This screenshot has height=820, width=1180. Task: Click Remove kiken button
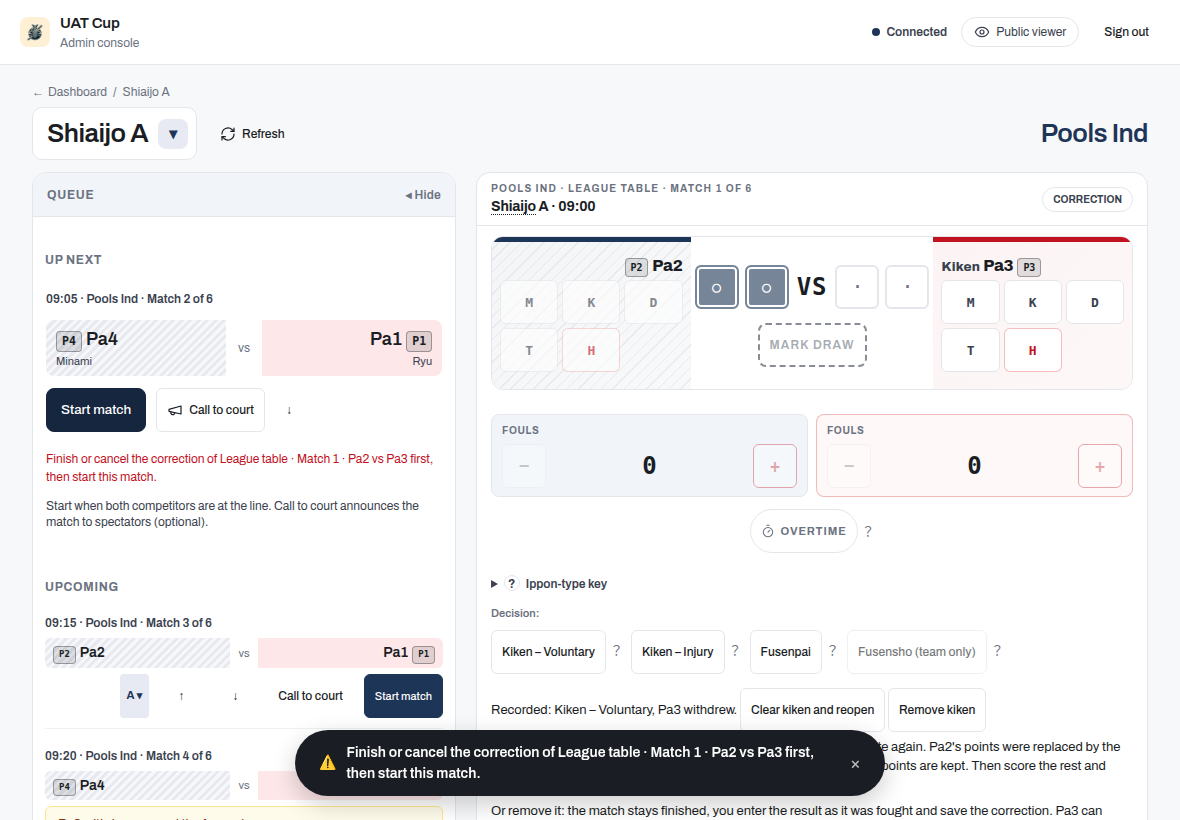pyautogui.click(x=937, y=709)
